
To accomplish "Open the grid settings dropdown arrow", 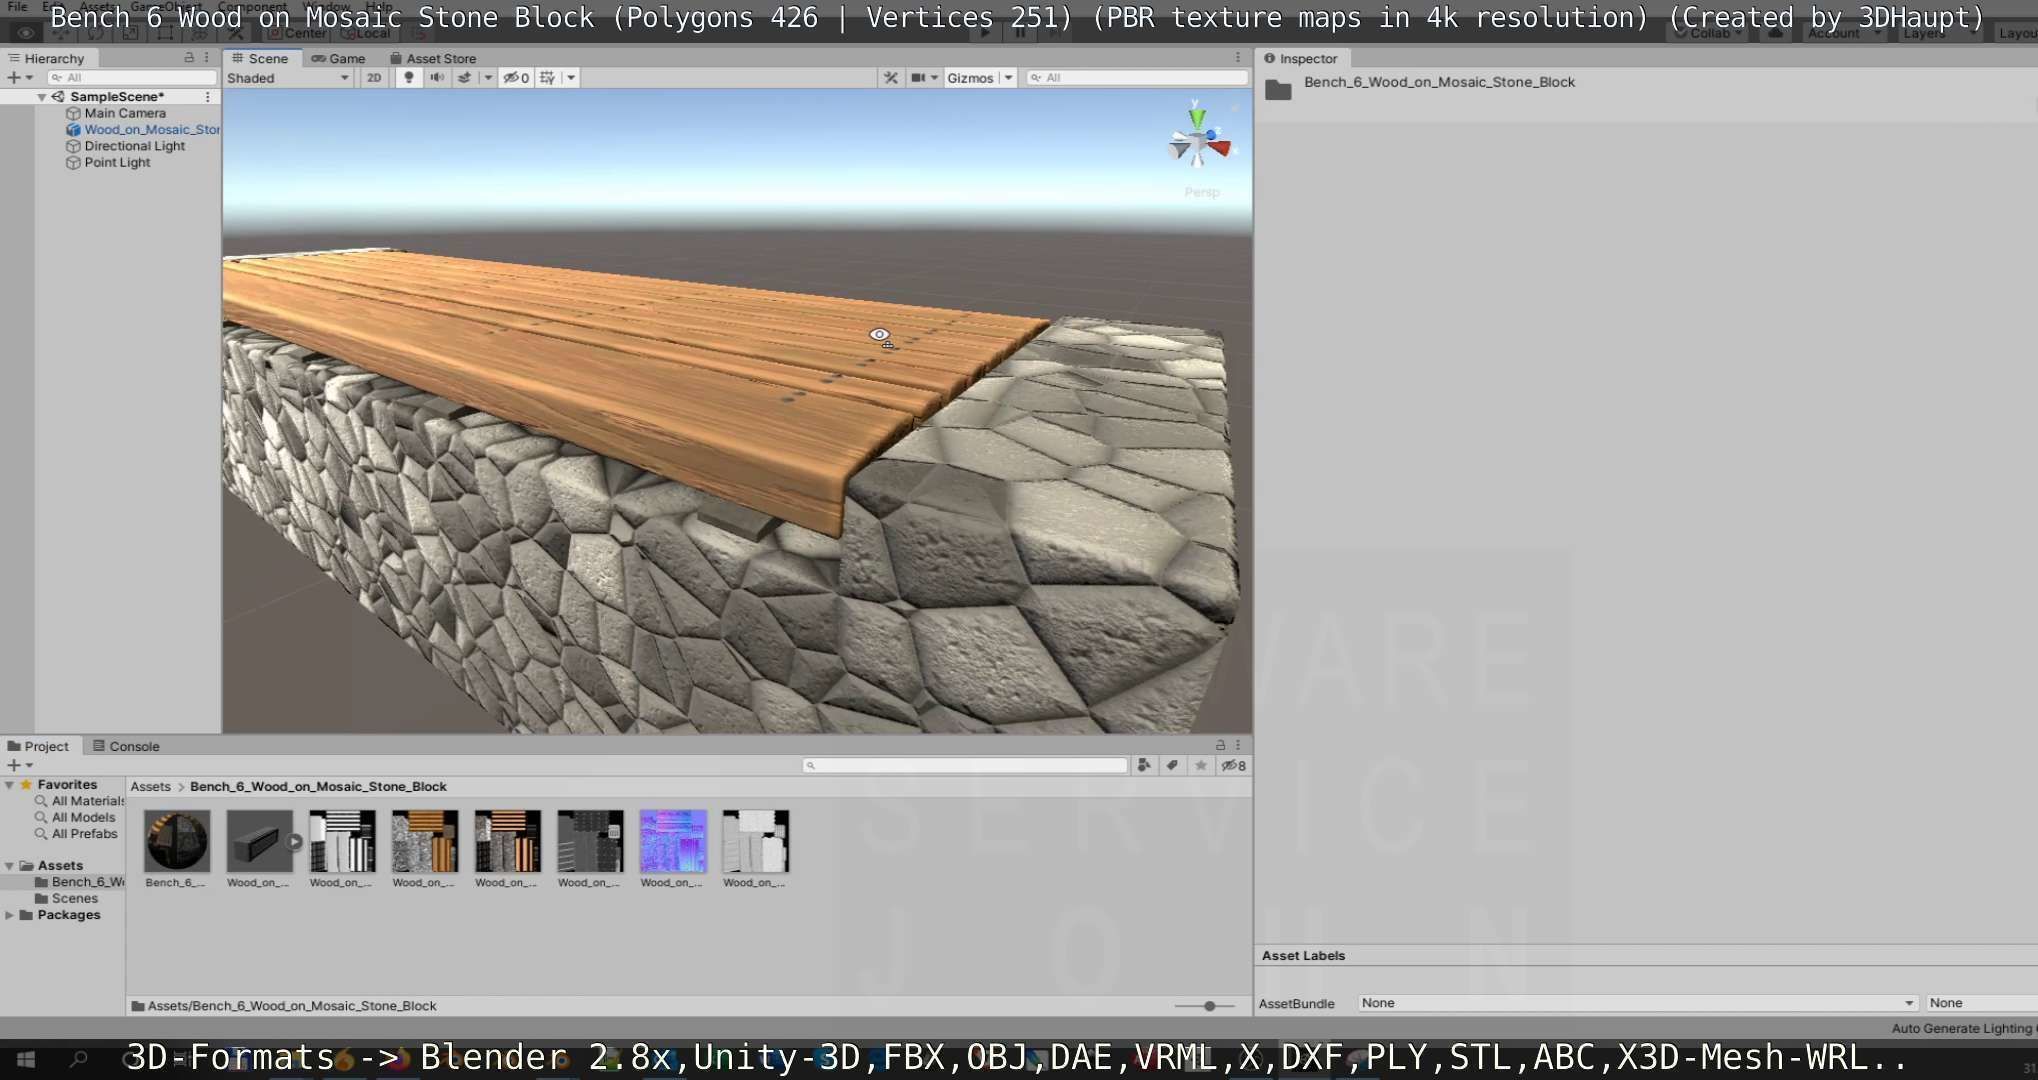I will [571, 78].
